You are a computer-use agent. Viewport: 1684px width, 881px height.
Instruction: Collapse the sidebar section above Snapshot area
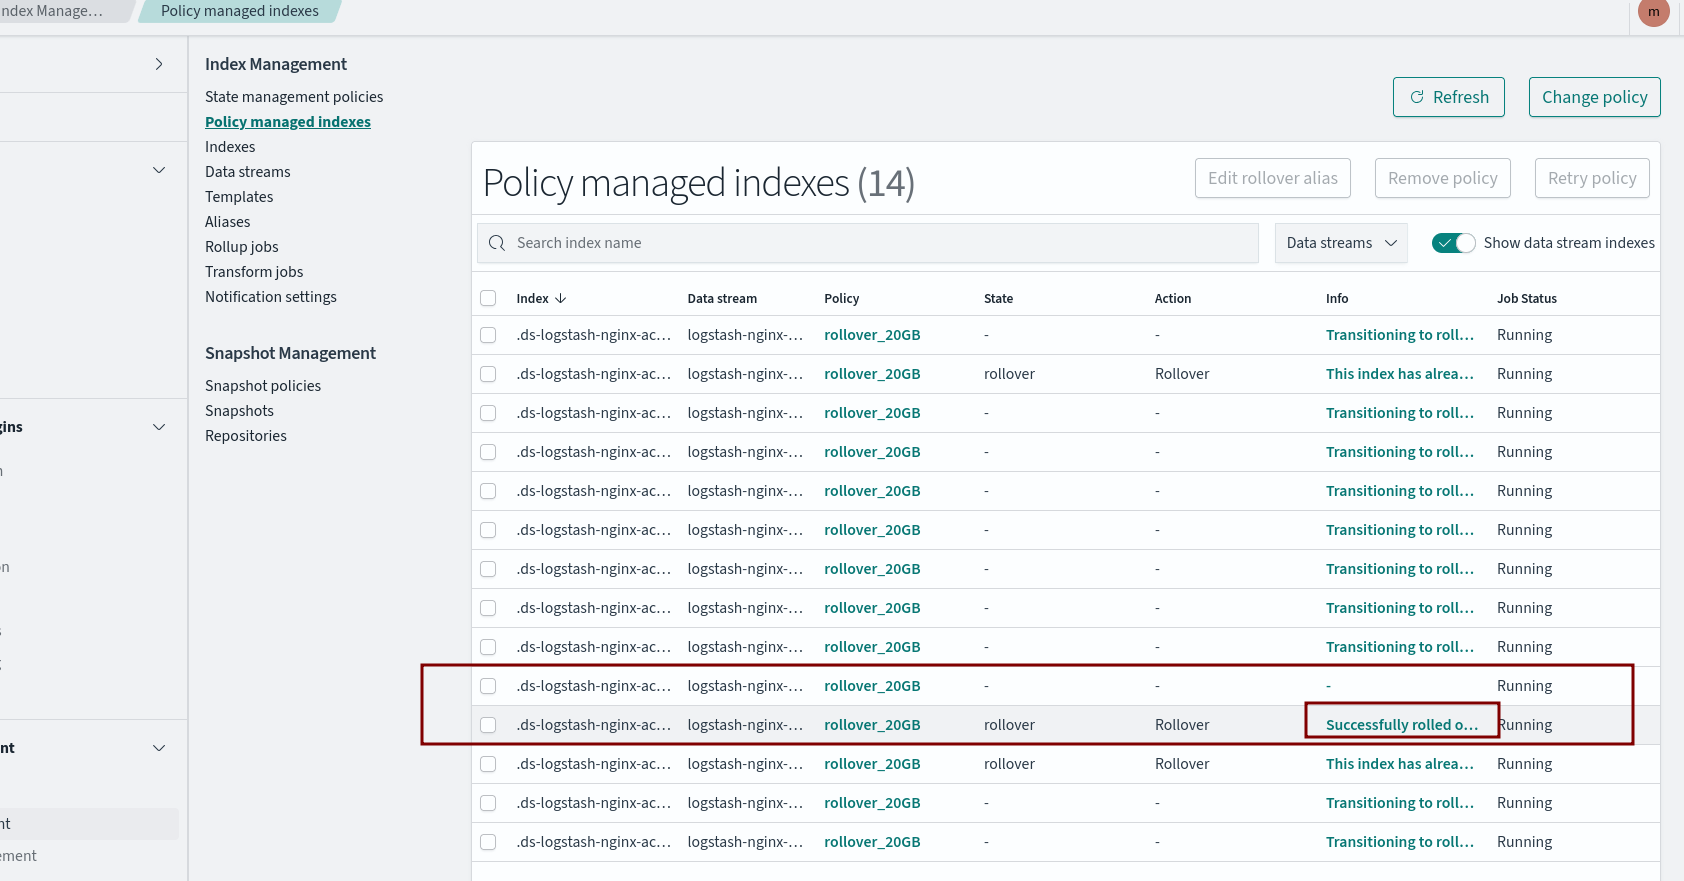click(x=158, y=170)
